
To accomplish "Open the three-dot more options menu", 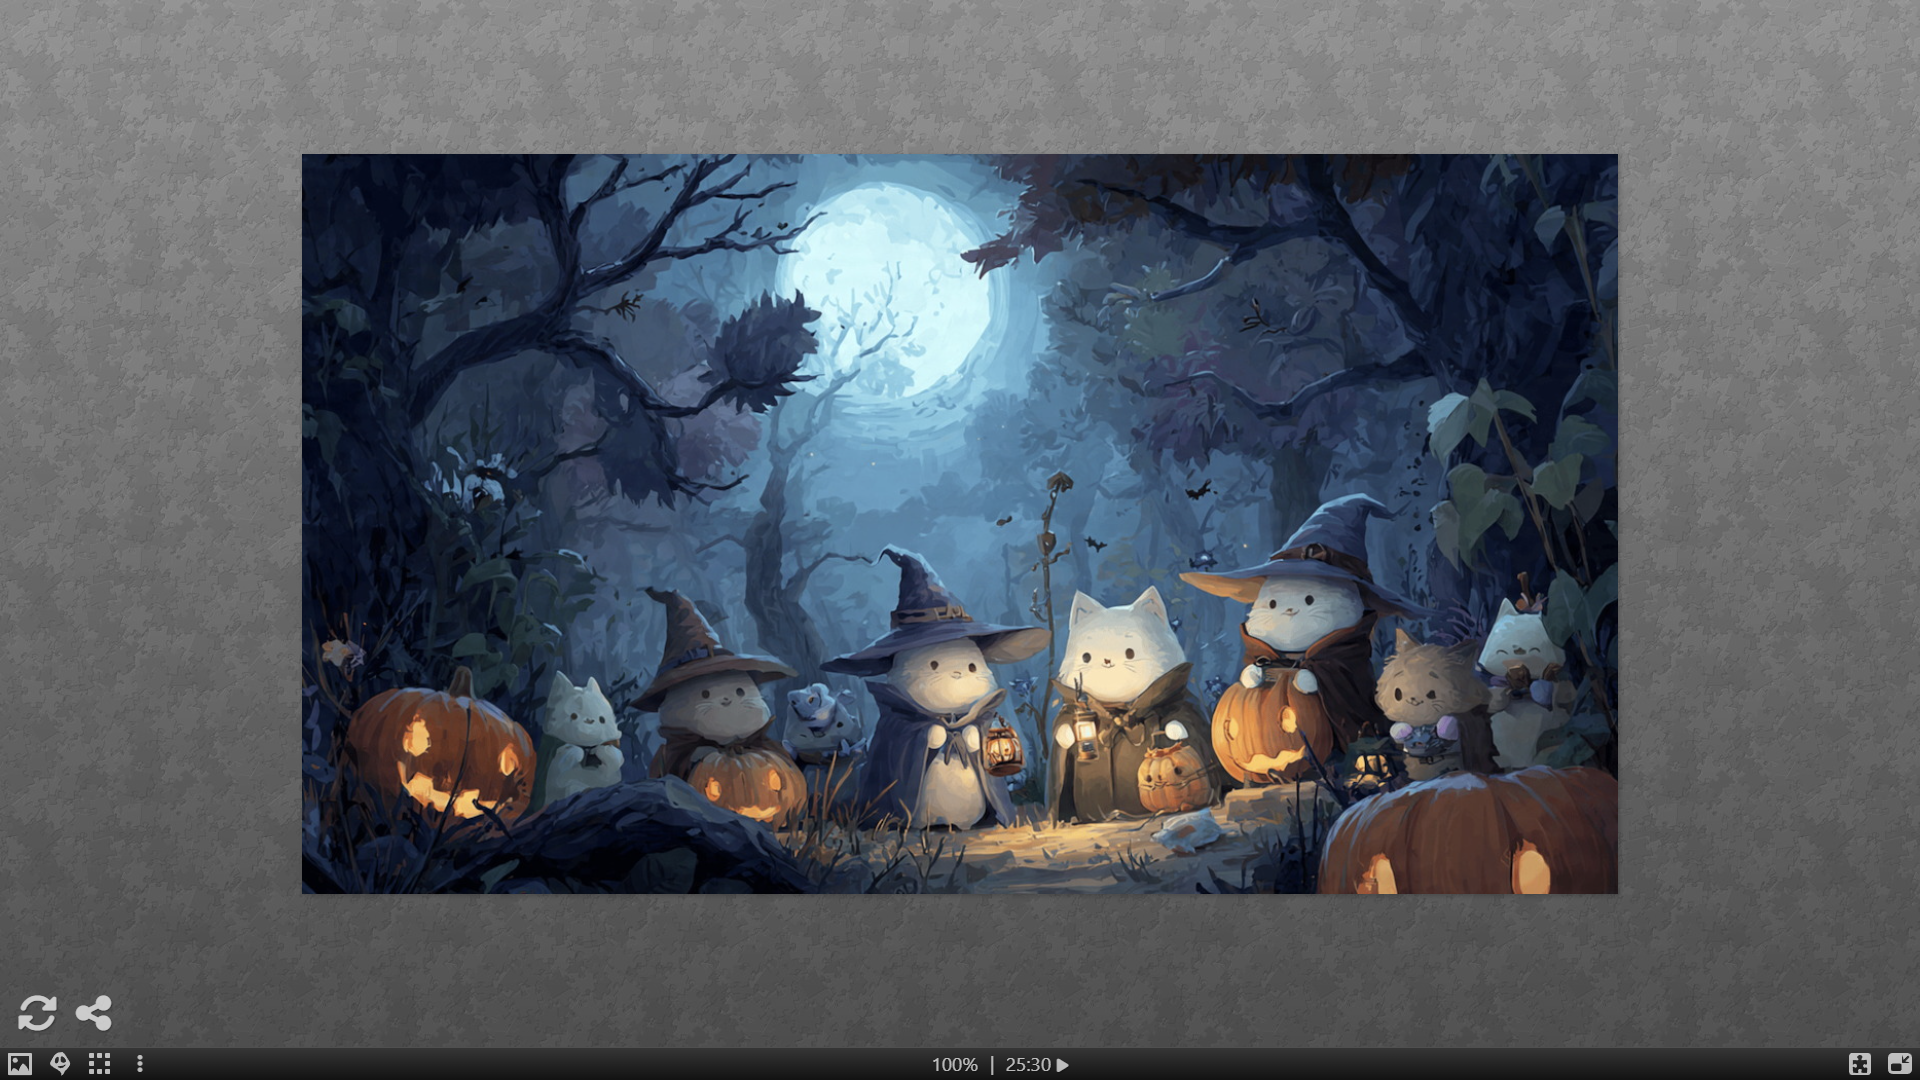I will pos(140,1064).
